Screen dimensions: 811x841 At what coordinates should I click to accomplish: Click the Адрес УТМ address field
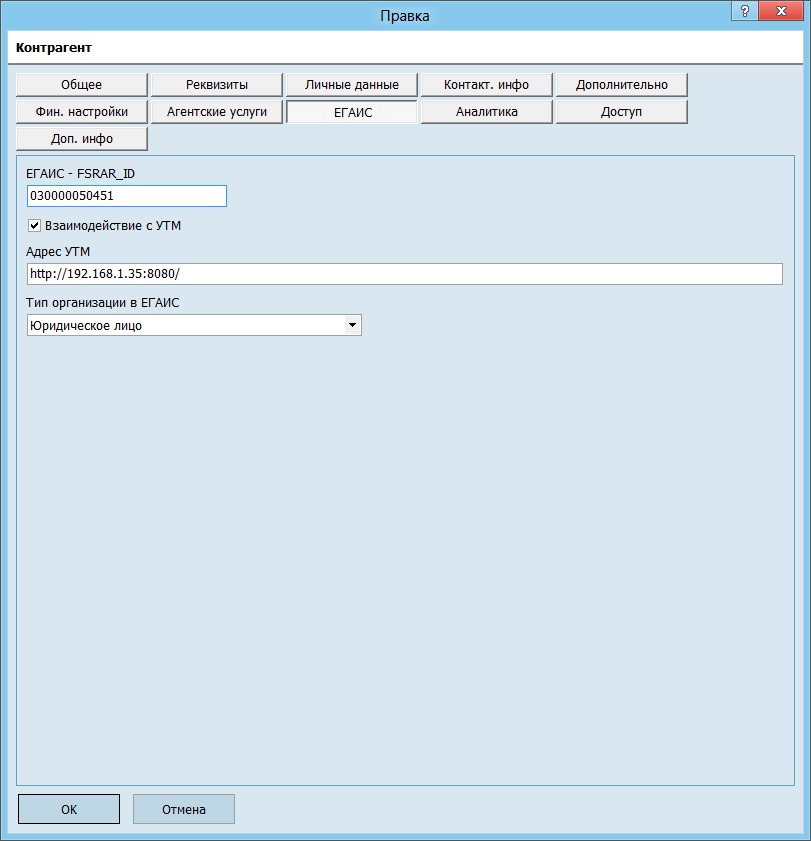pyautogui.click(x=404, y=274)
